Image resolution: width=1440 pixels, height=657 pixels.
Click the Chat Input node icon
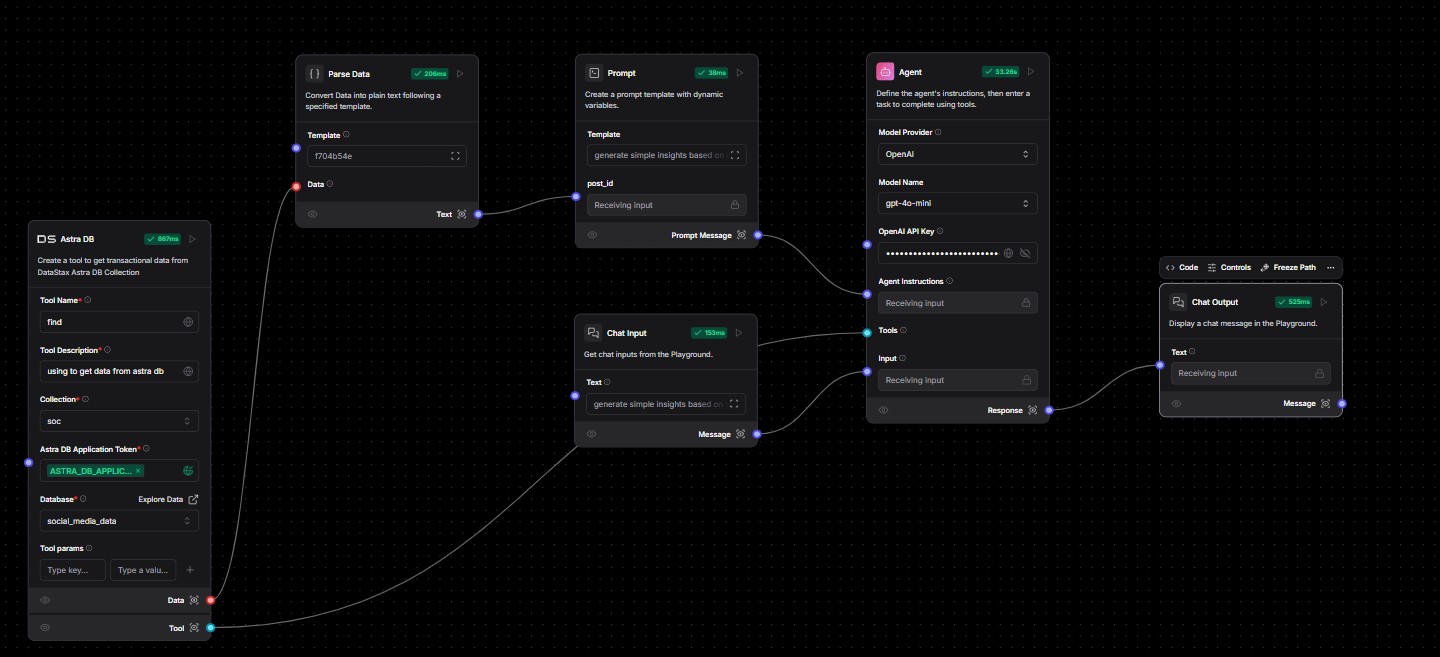(x=593, y=333)
